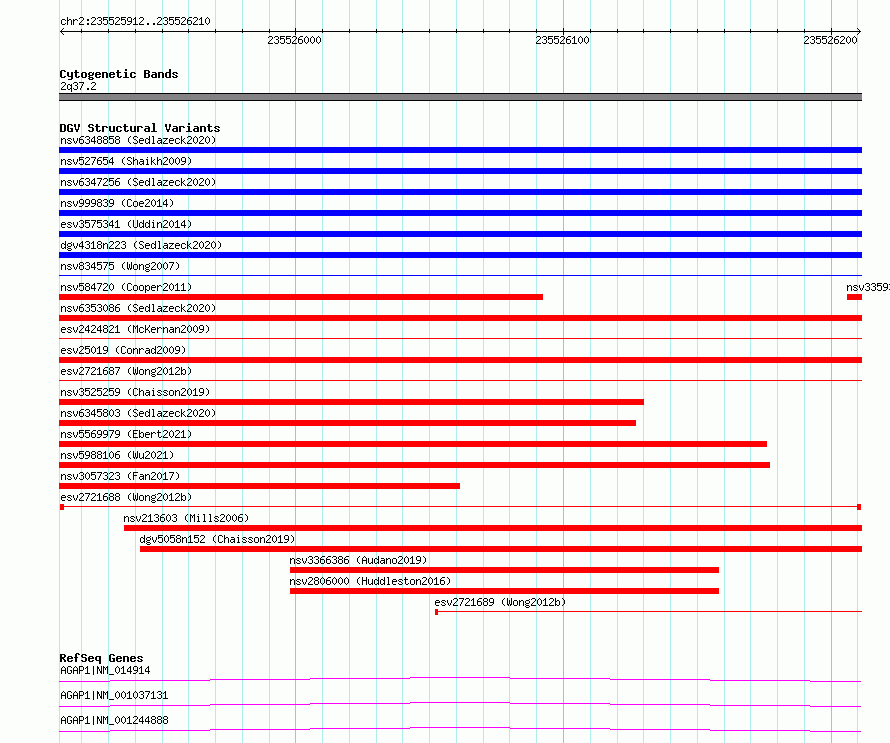Open variant nsv2806000 (Huddleston2016)

pyautogui.click(x=370, y=581)
